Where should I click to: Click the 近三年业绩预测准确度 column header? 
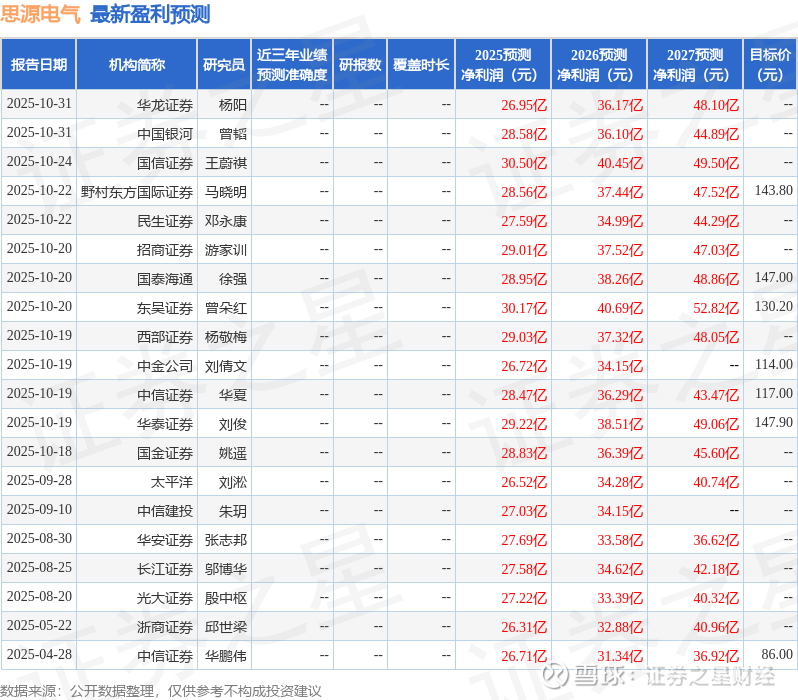292,65
